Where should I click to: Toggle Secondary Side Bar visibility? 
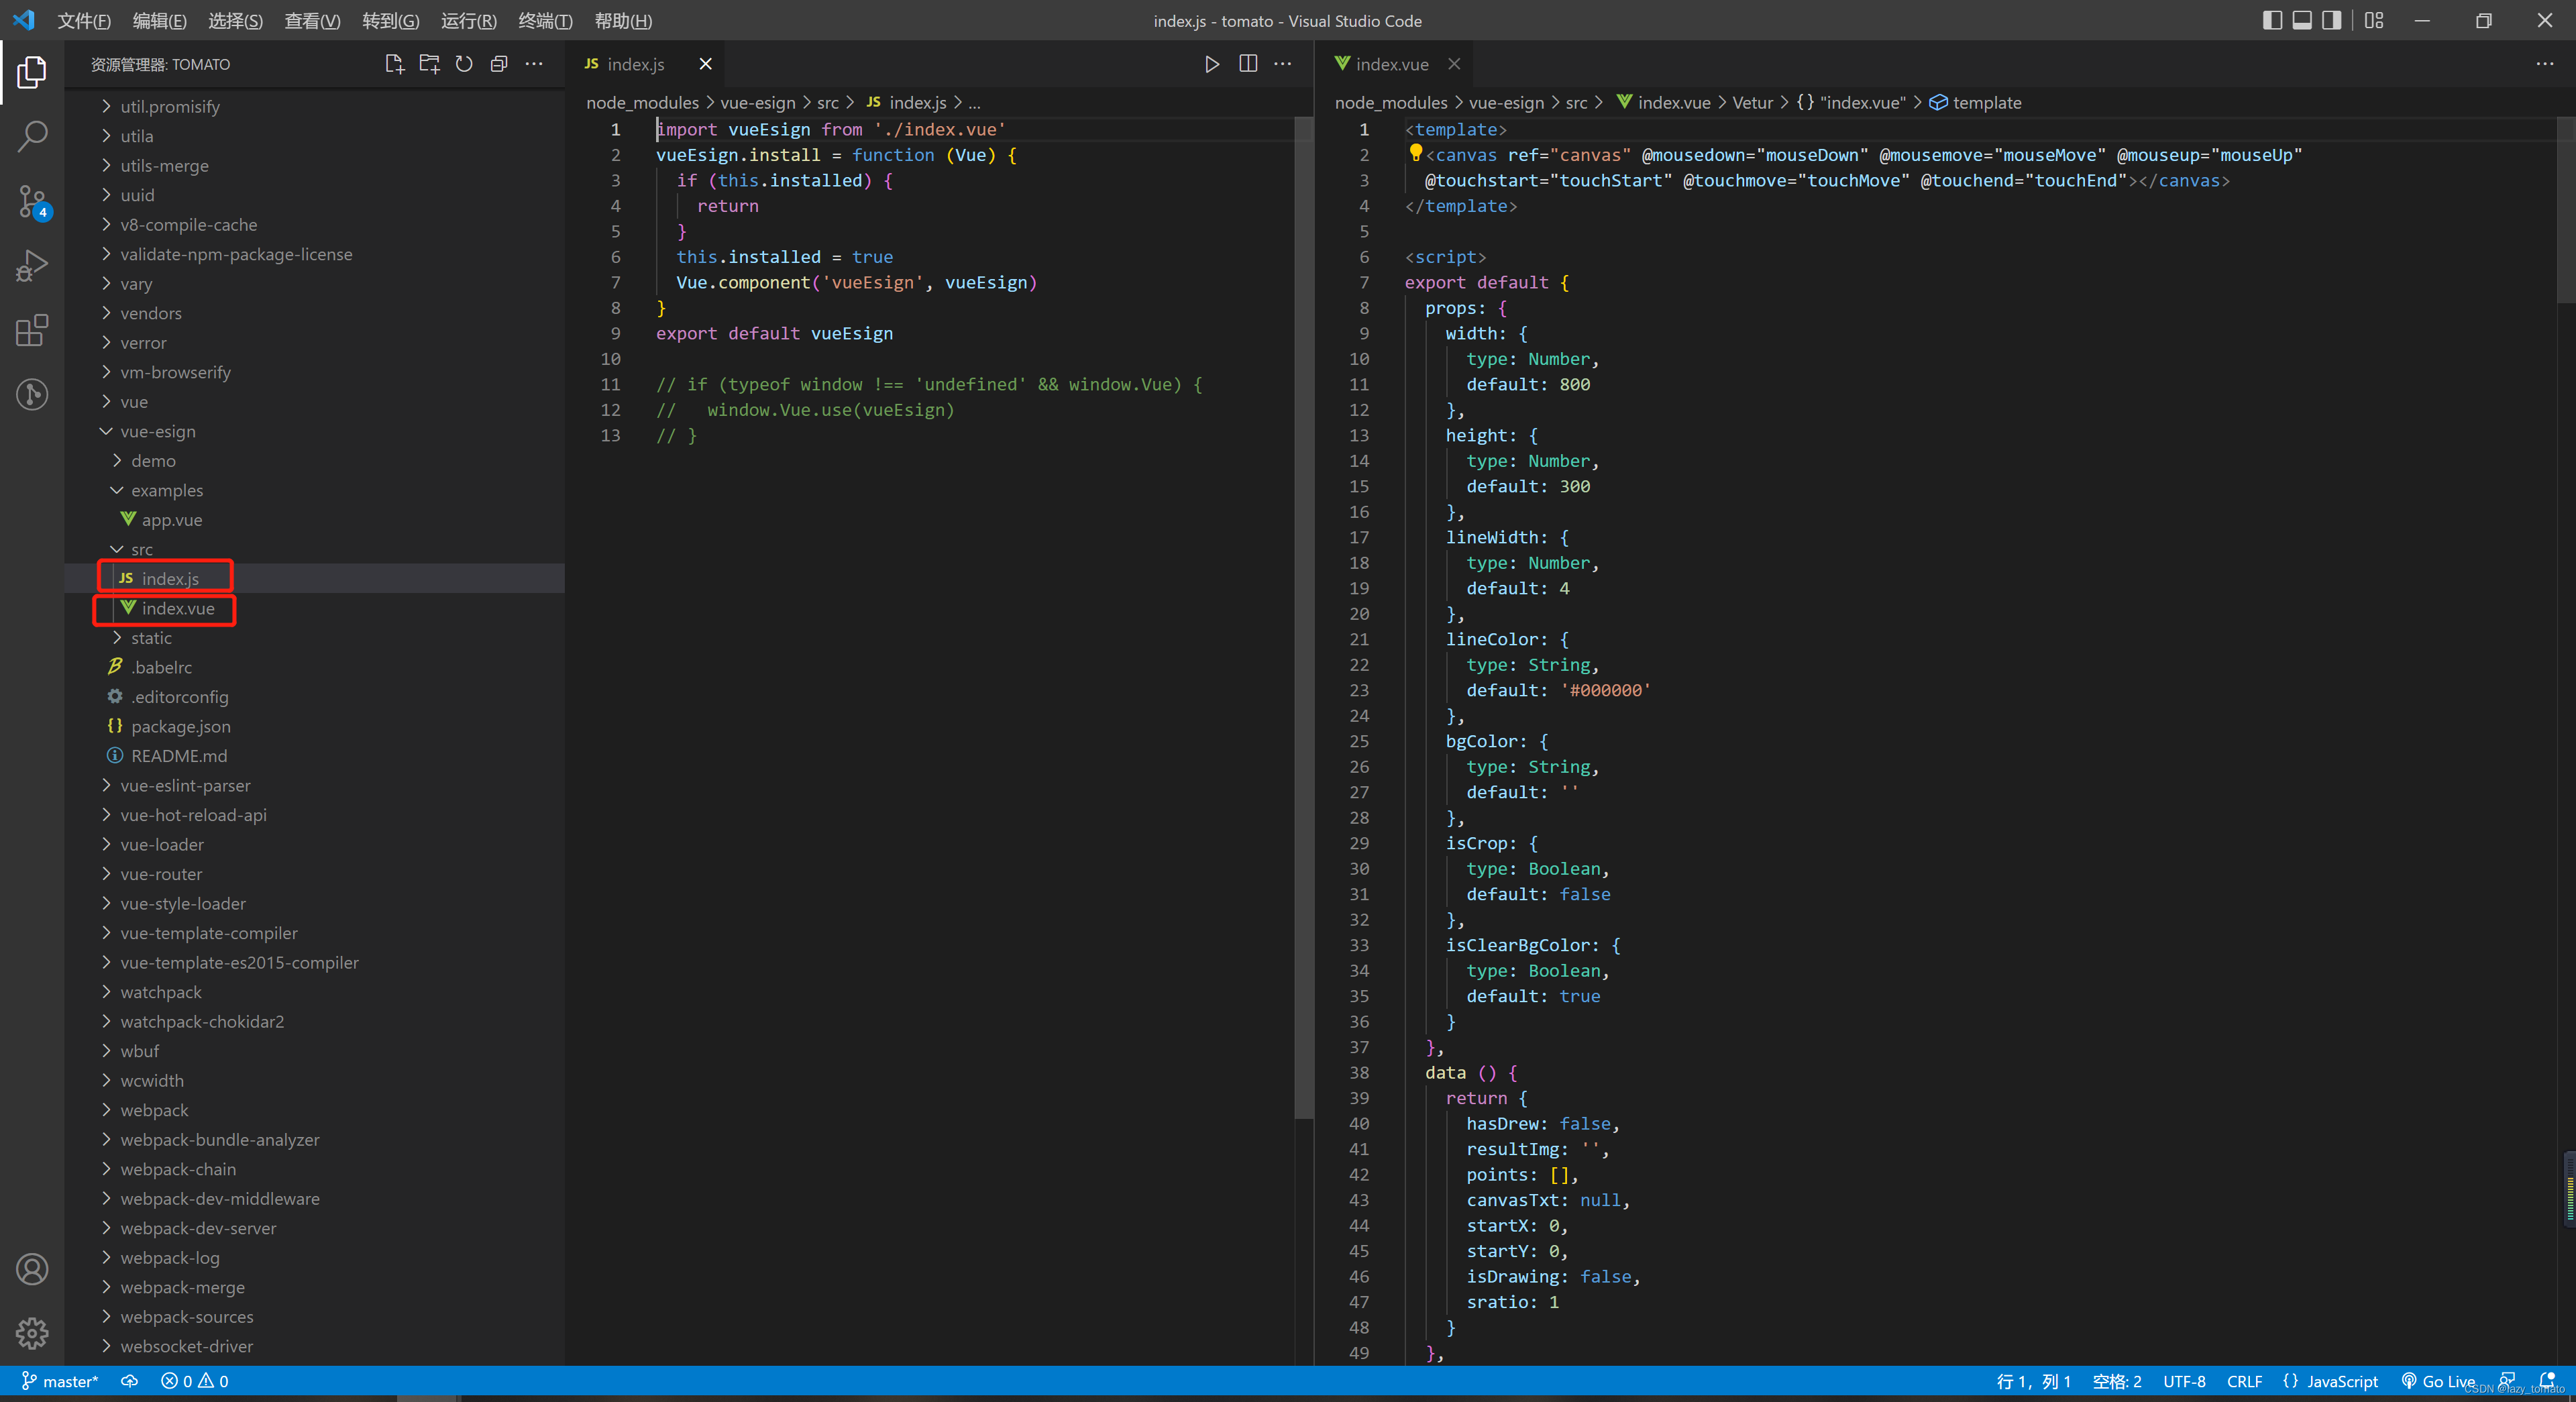coord(2332,20)
